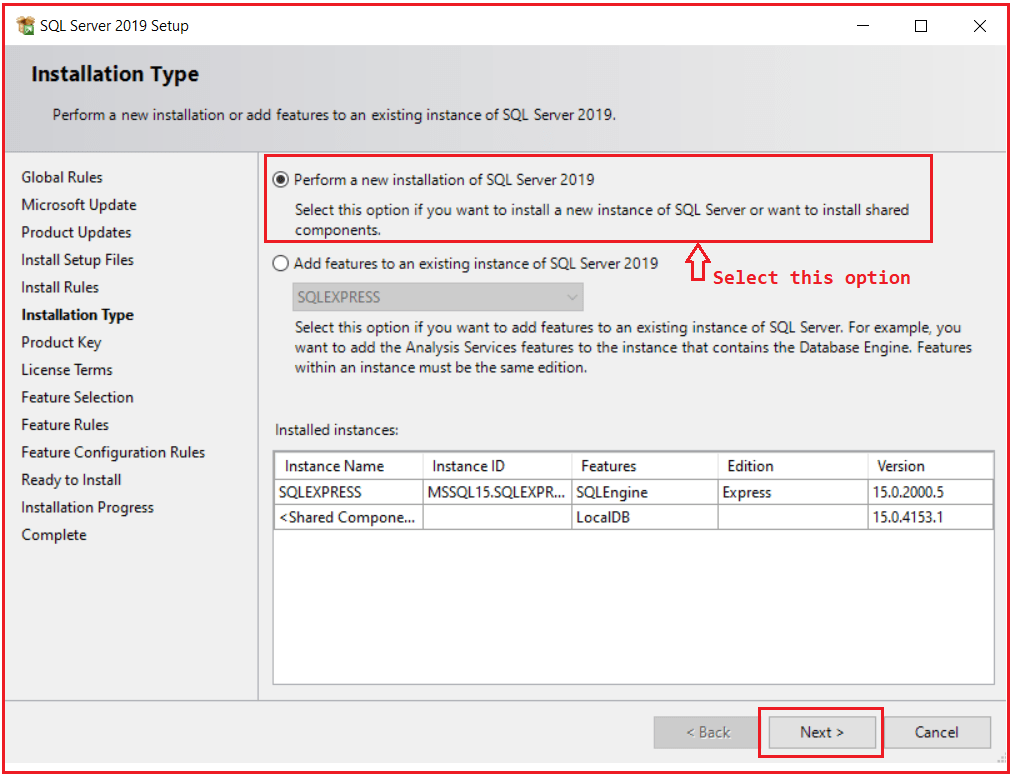The width and height of the screenshot is (1014, 777).
Task: Close the SQL Server 2019 Setup window
Action: tap(980, 26)
